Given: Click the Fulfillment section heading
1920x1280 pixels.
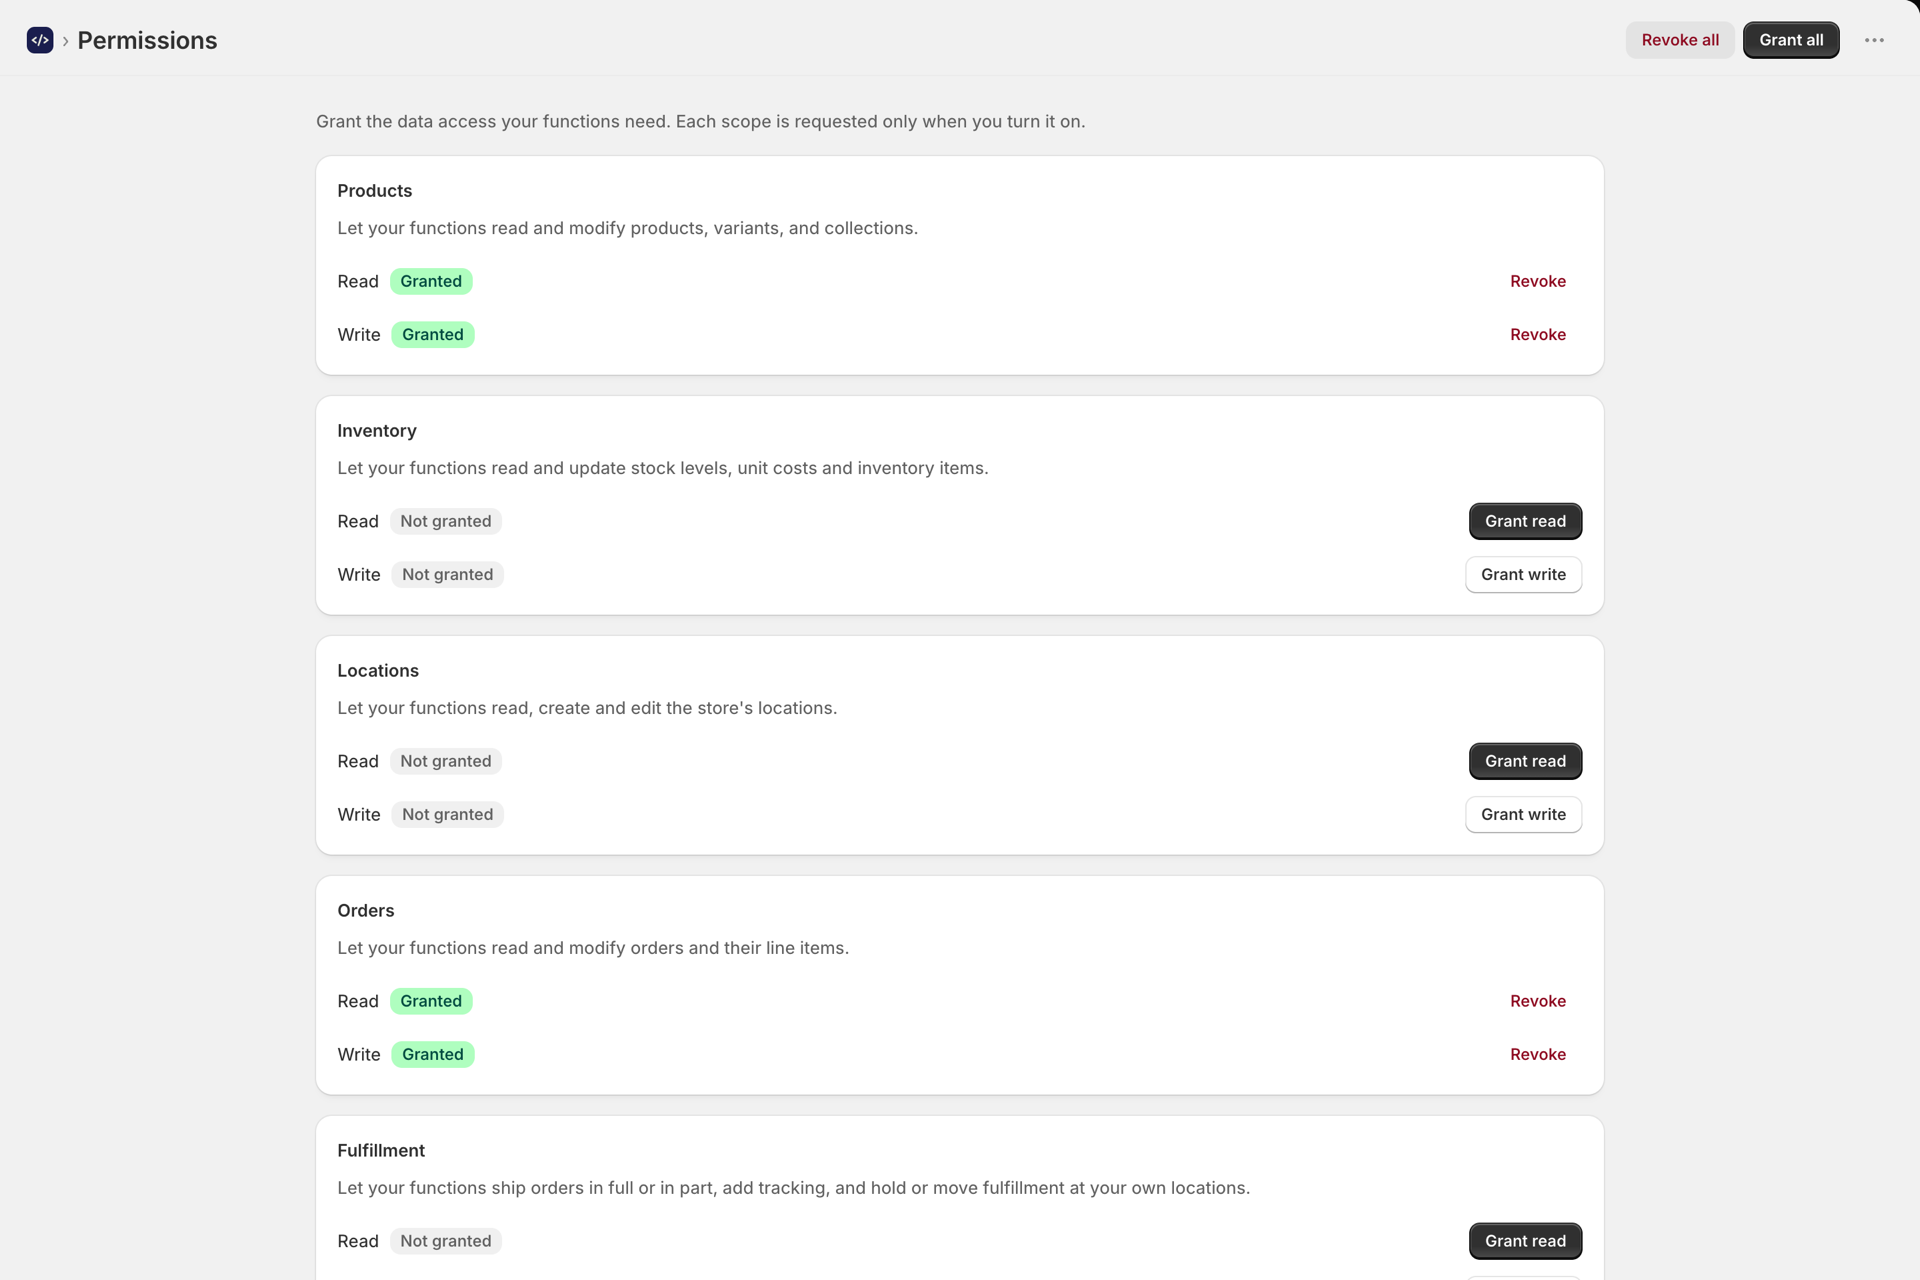Looking at the screenshot, I should tap(381, 1150).
